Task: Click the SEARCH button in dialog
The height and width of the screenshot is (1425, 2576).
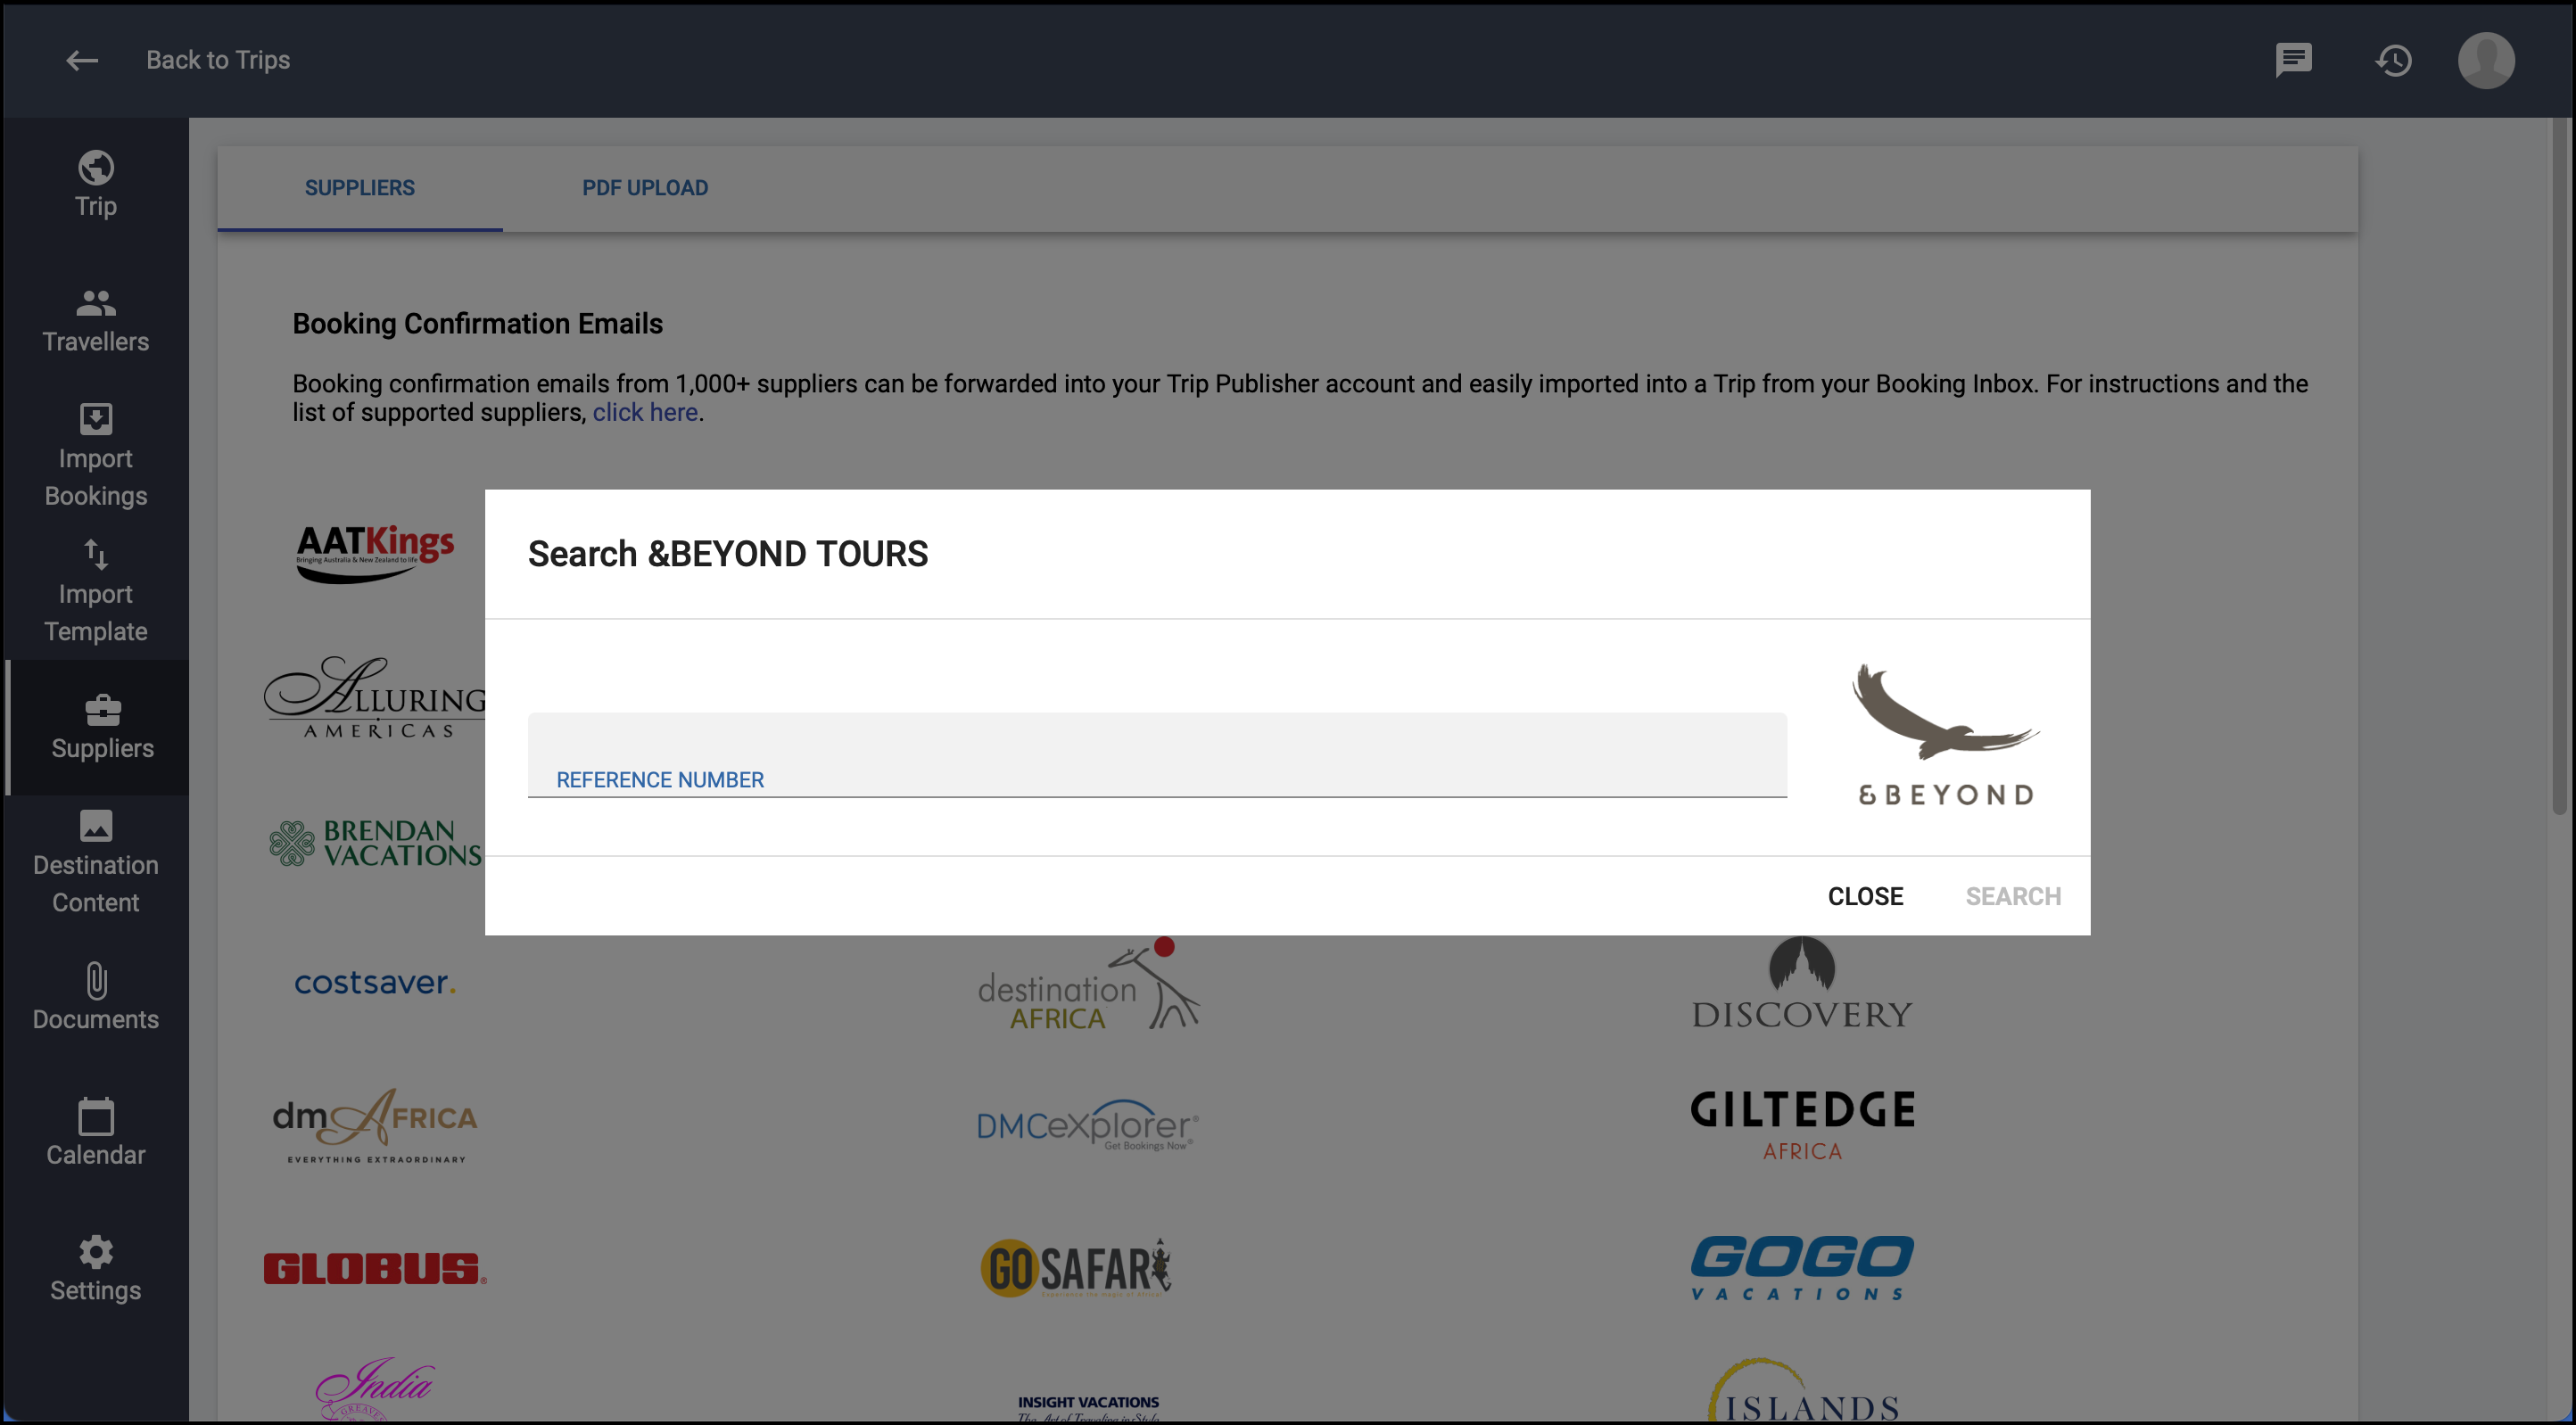Action: [2013, 896]
